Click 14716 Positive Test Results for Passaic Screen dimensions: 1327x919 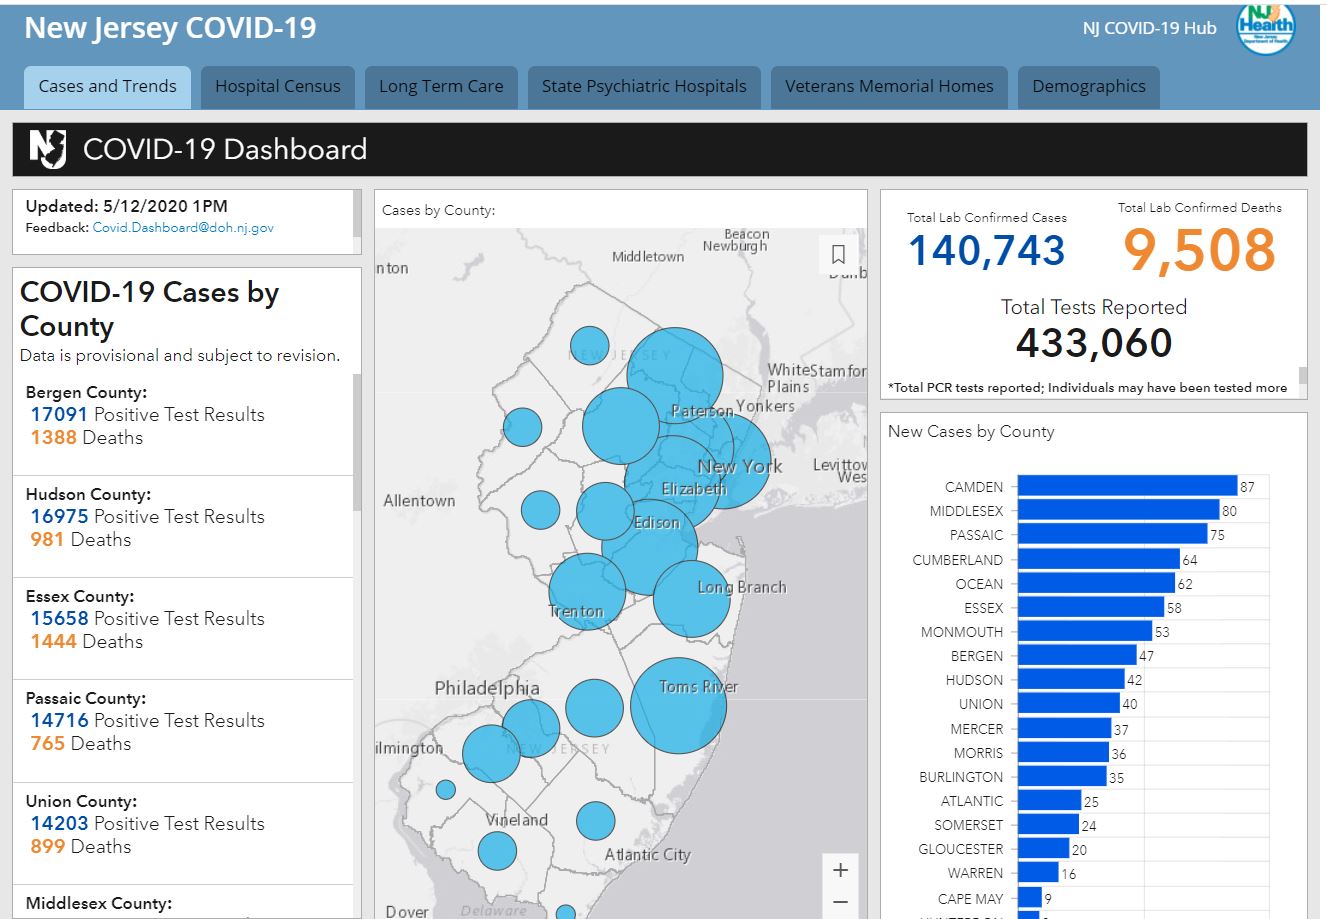click(148, 720)
